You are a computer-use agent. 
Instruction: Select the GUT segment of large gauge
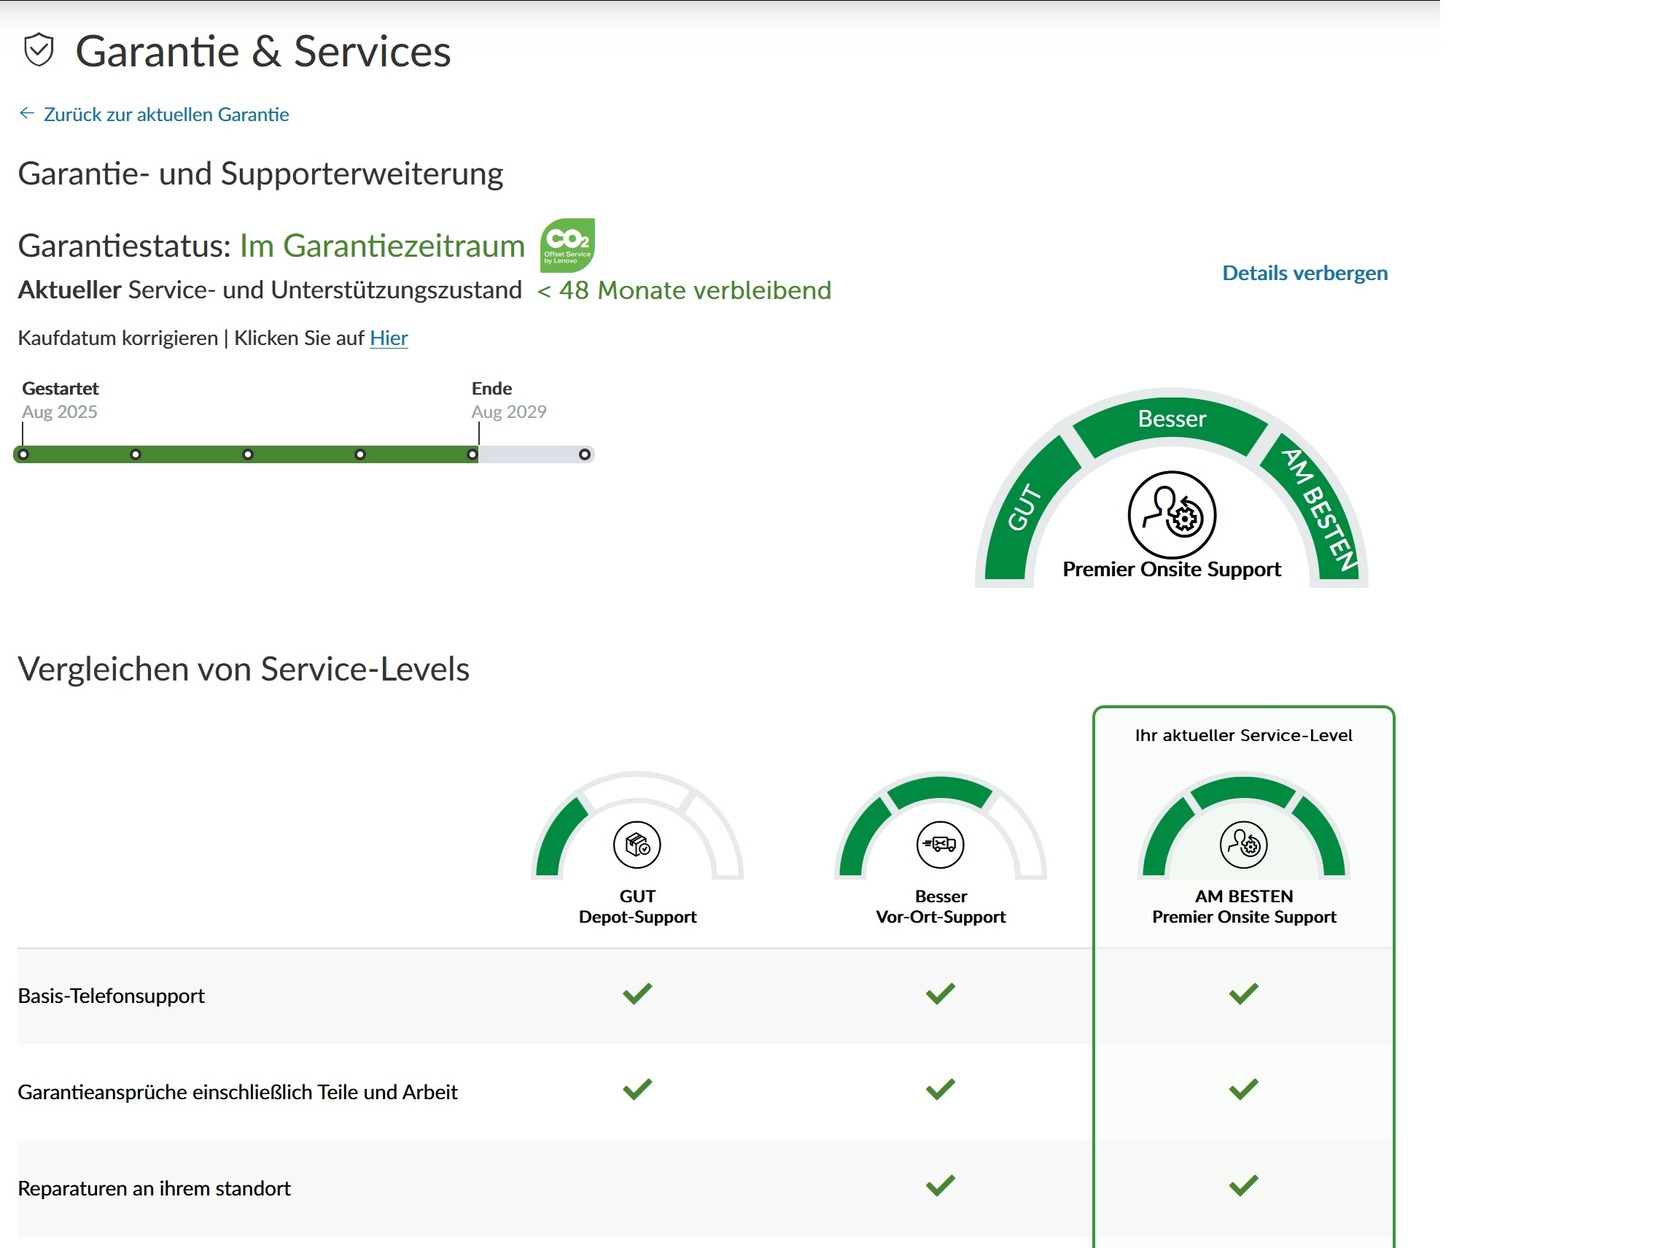pos(1026,507)
